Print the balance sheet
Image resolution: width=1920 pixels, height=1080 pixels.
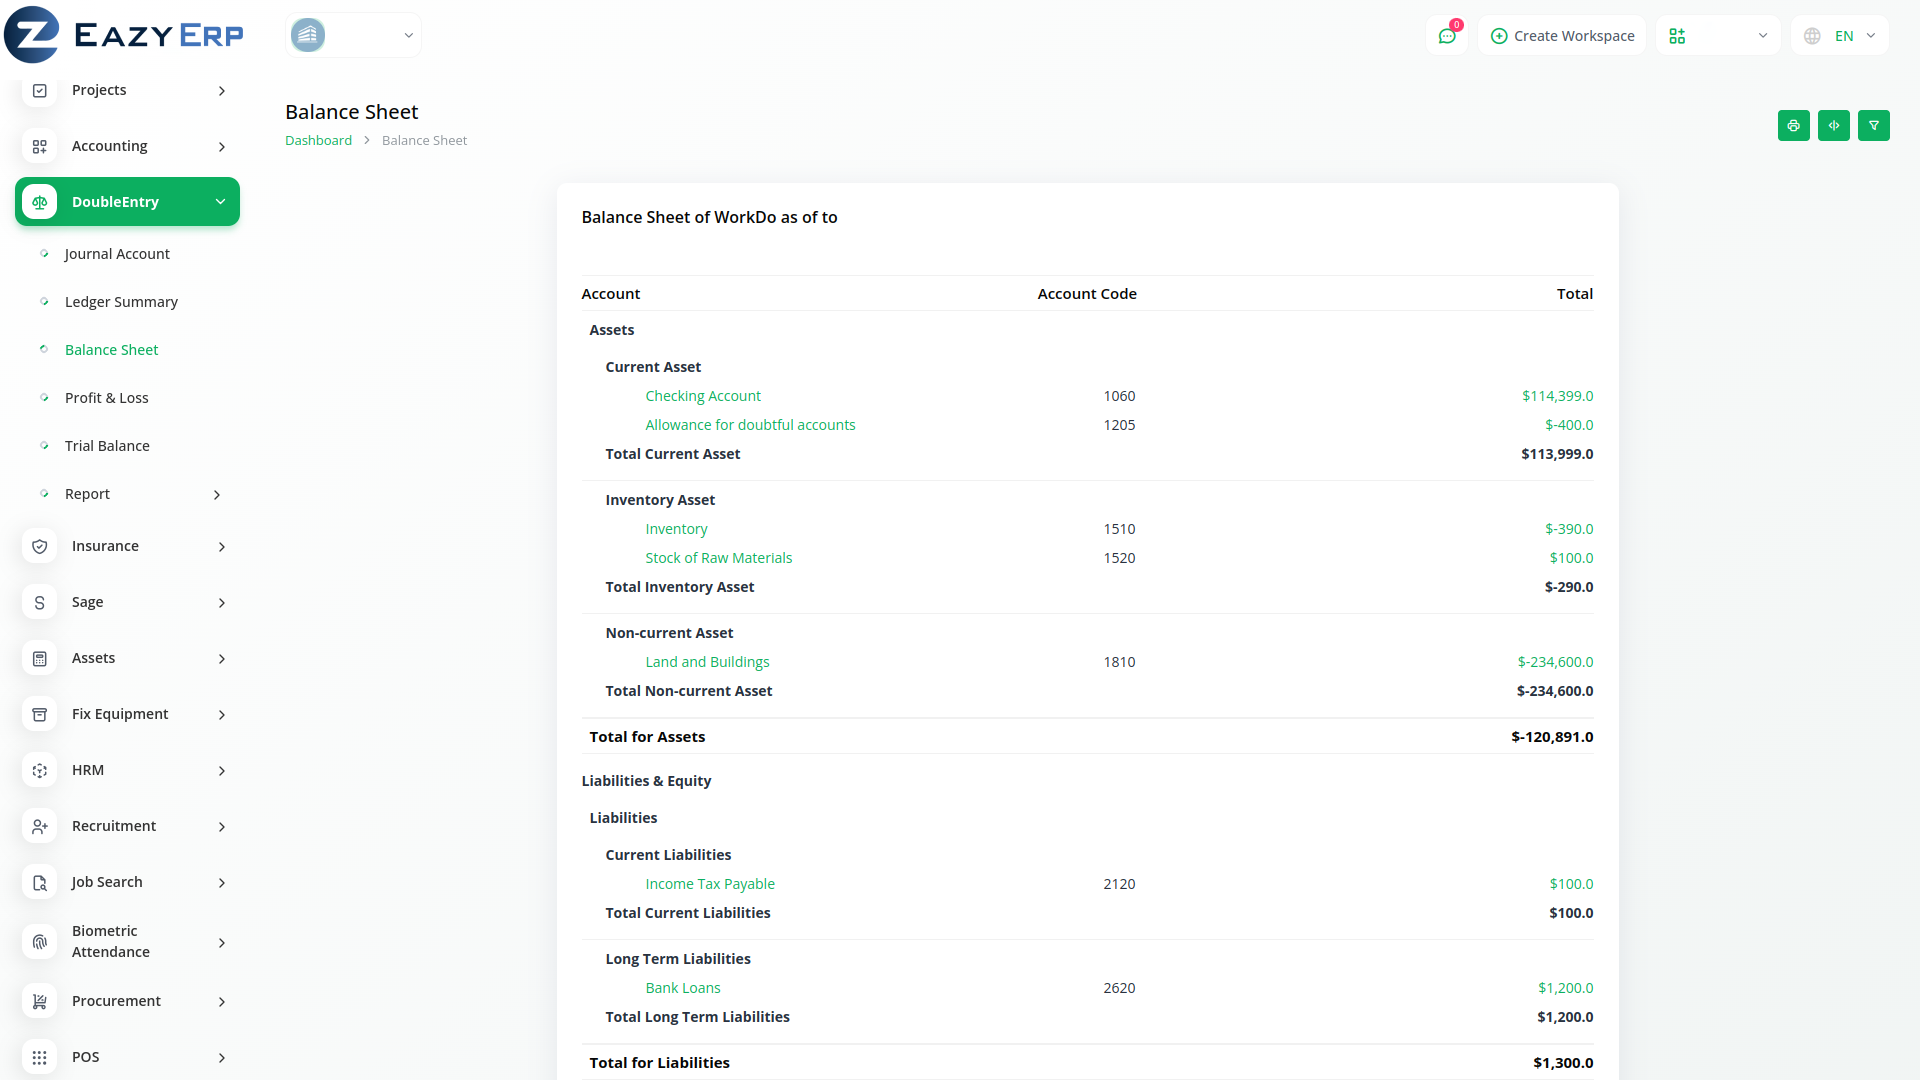1794,125
